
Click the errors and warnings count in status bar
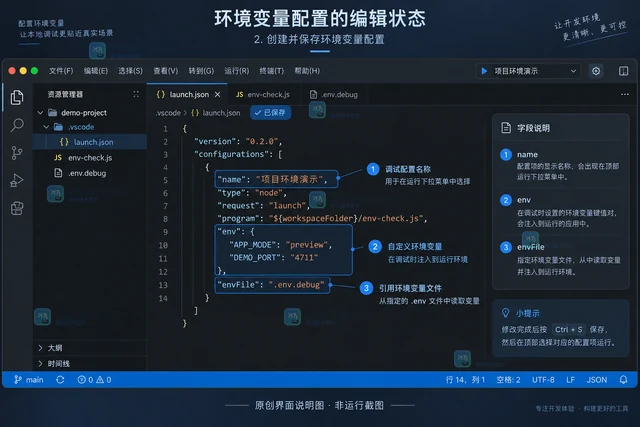[x=94, y=380]
